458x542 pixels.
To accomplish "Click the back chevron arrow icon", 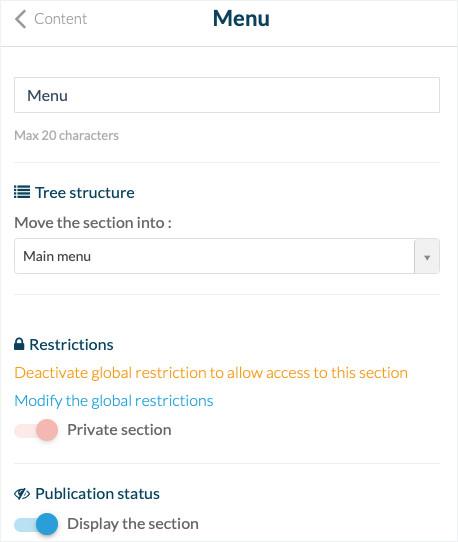I will tap(20, 19).
